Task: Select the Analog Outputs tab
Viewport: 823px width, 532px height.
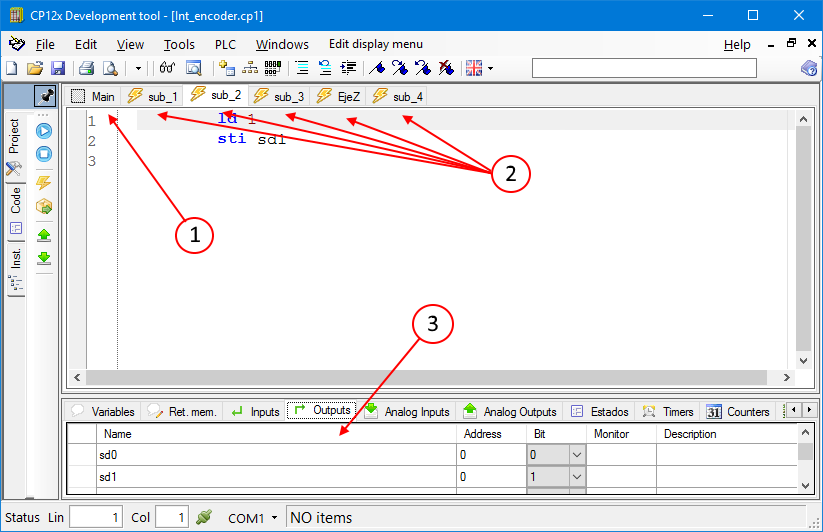Action: point(510,411)
